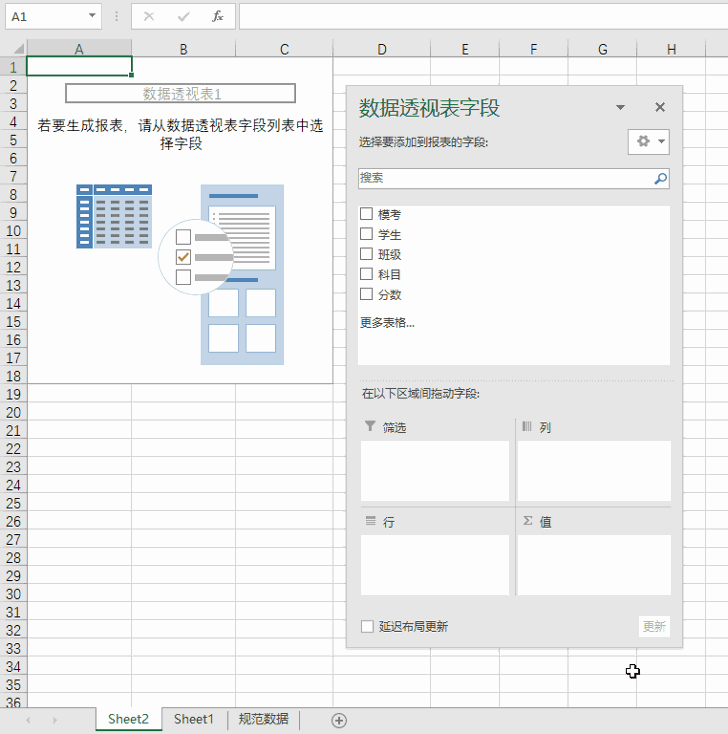Add a new sheet with plus icon
728x734 pixels.
coord(339,720)
